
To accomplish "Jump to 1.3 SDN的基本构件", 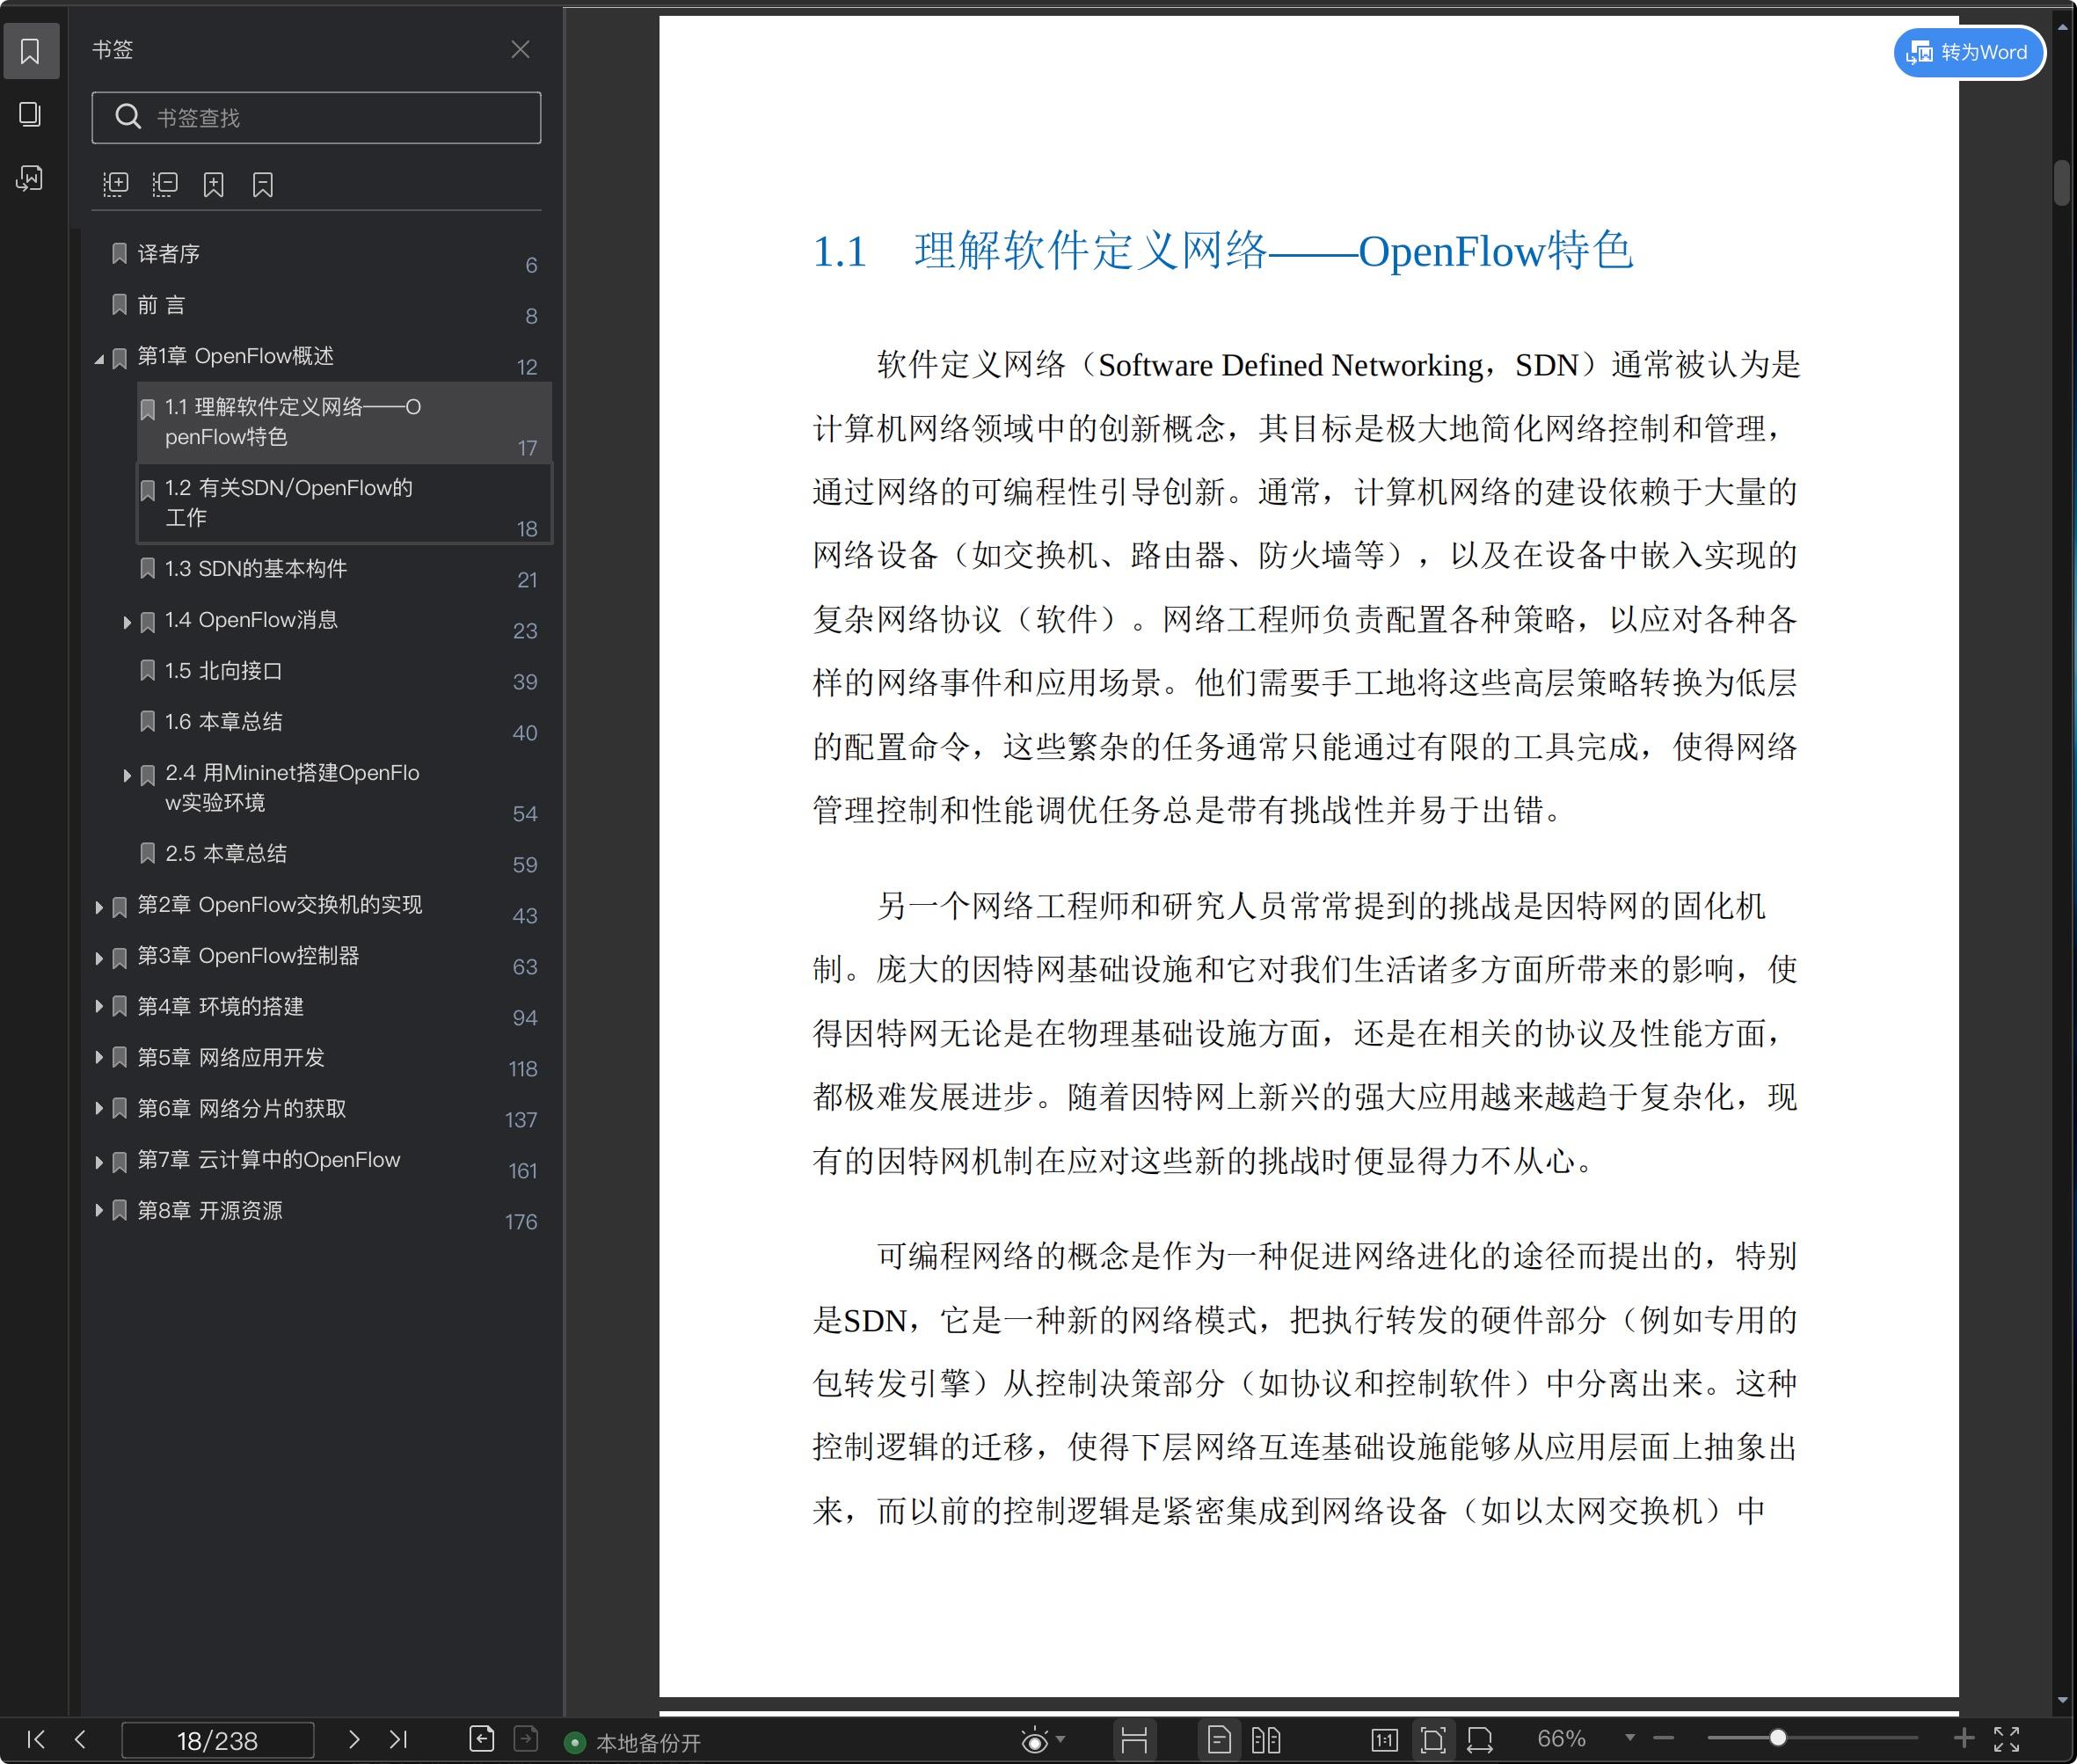I will (x=255, y=569).
